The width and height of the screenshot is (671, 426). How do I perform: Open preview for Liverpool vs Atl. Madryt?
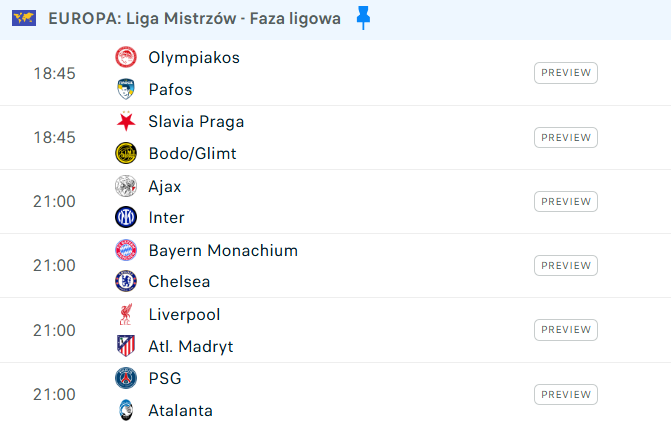[x=566, y=330]
